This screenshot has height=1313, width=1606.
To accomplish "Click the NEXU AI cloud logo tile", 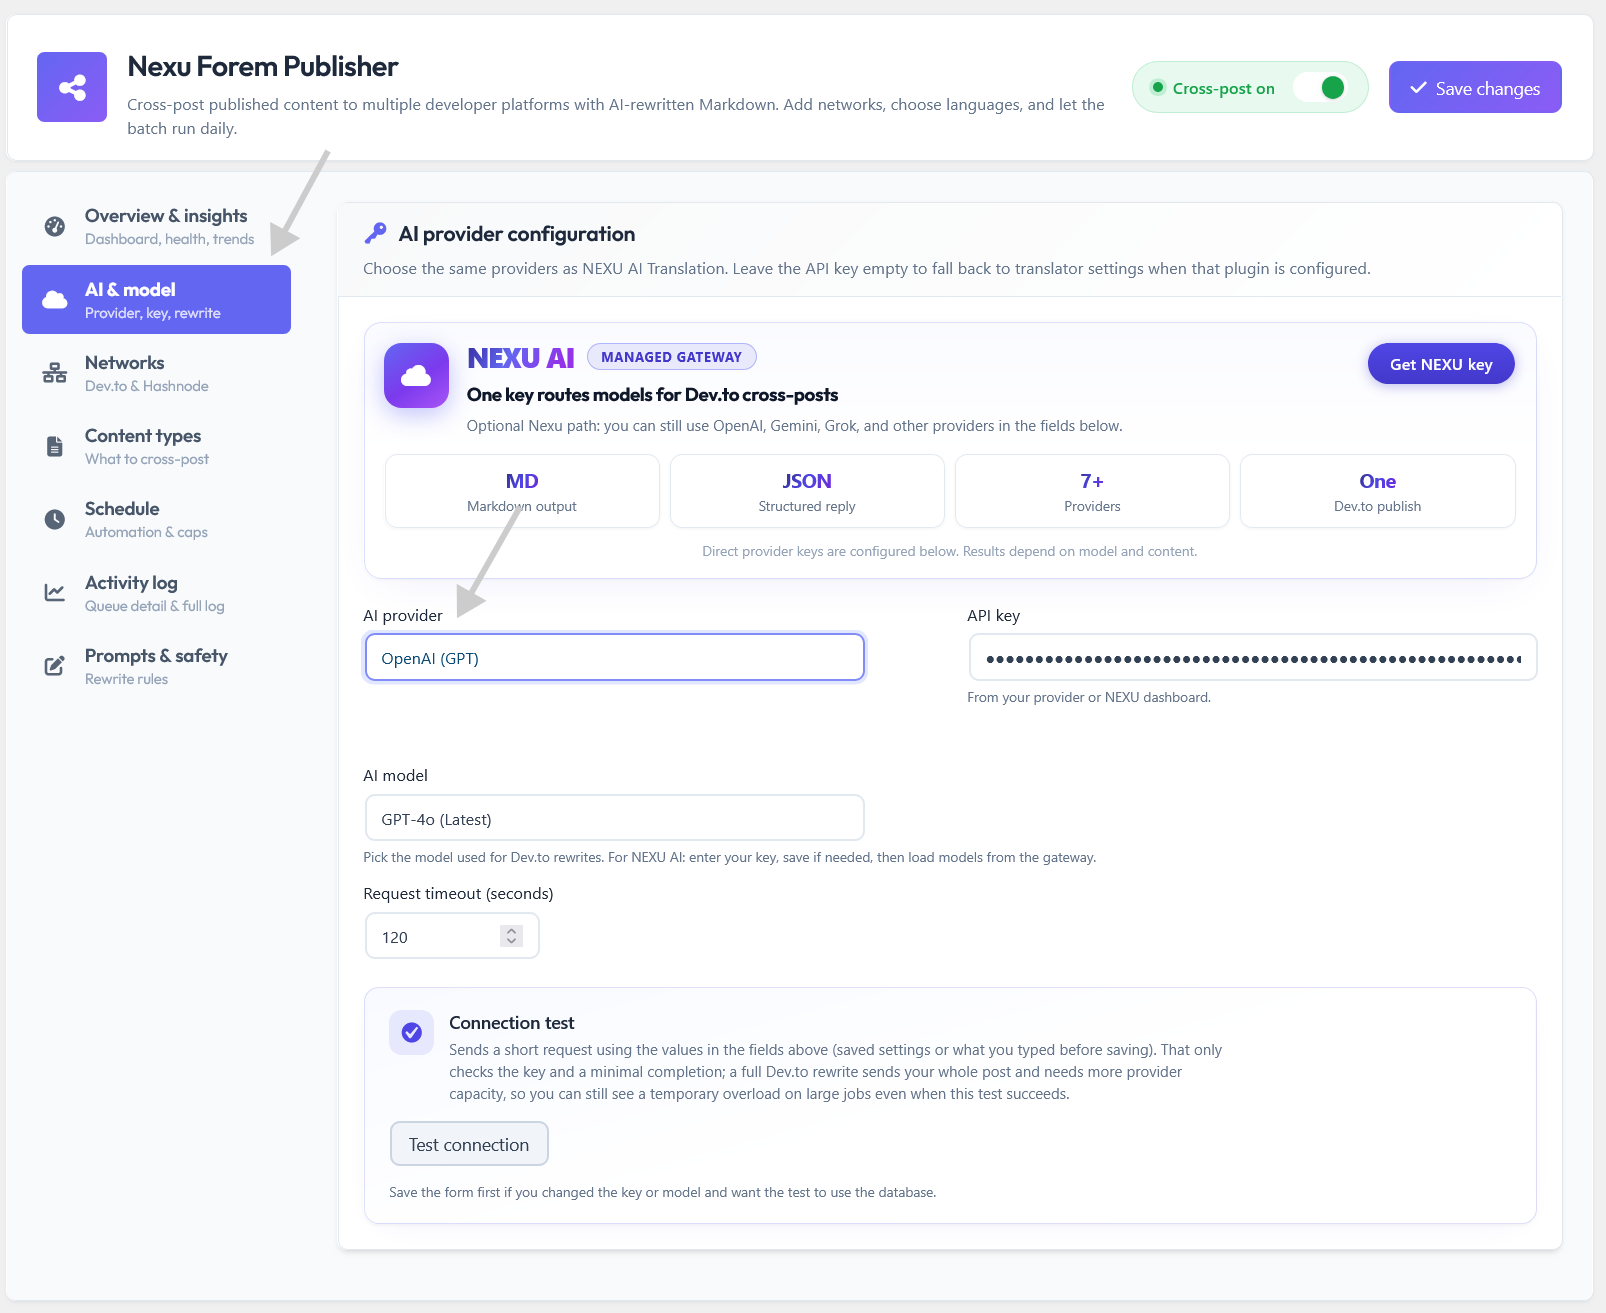I will pos(416,376).
